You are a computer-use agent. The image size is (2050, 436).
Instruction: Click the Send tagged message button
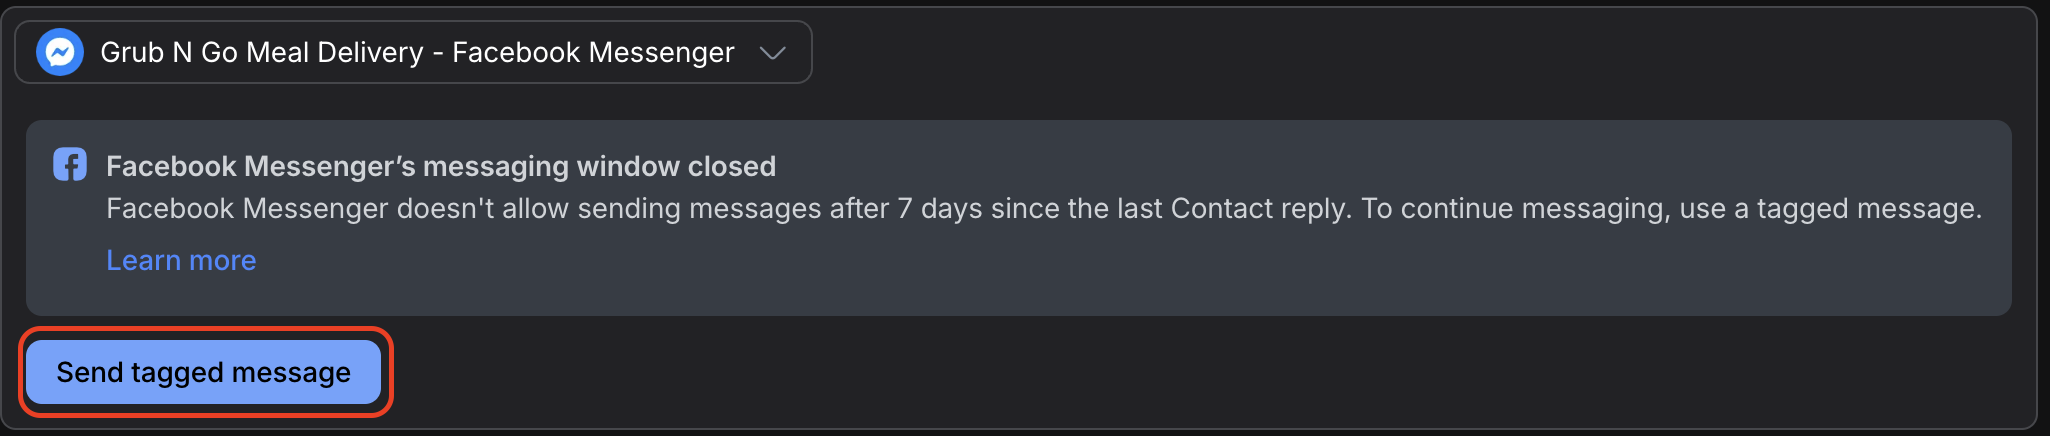[203, 372]
